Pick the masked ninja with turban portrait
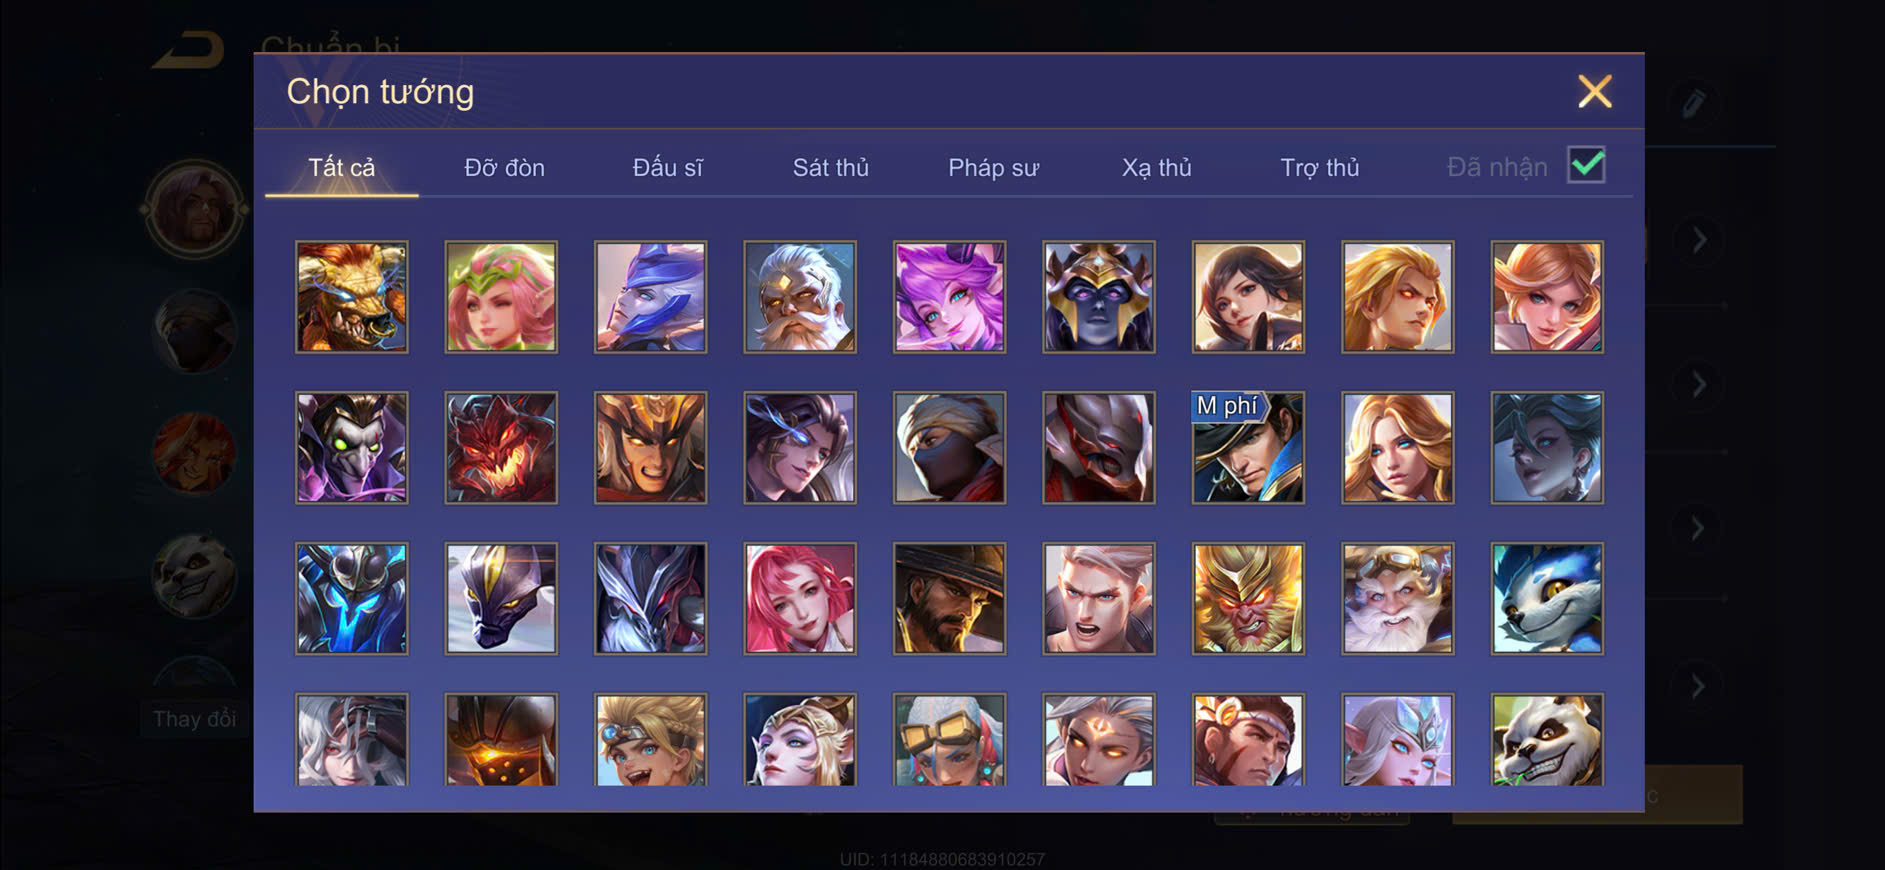 (949, 448)
